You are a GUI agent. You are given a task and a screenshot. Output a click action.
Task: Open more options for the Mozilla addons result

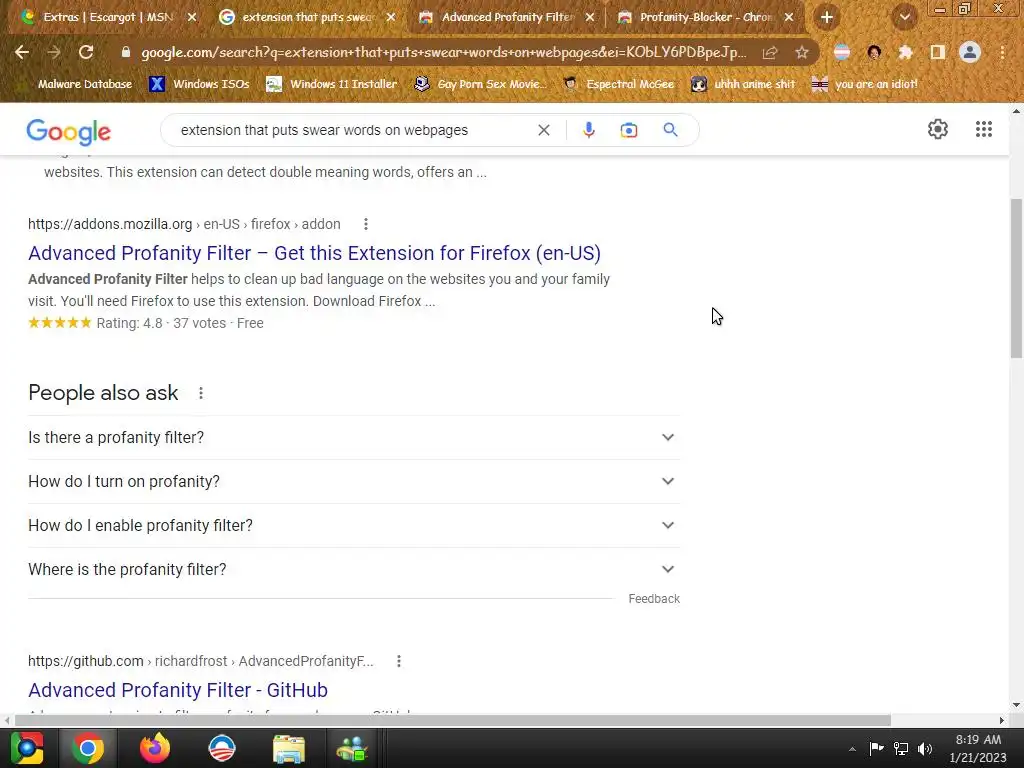[366, 224]
